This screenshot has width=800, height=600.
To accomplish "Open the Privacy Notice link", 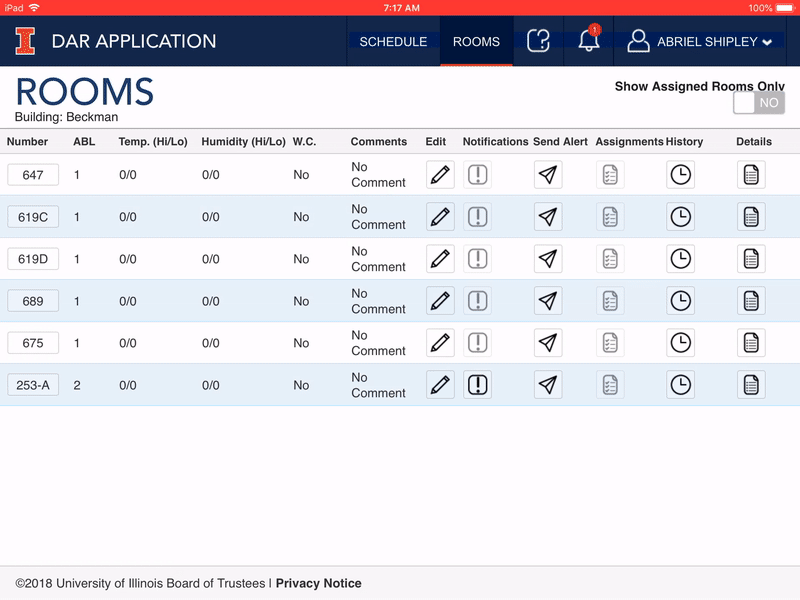I will tap(318, 583).
